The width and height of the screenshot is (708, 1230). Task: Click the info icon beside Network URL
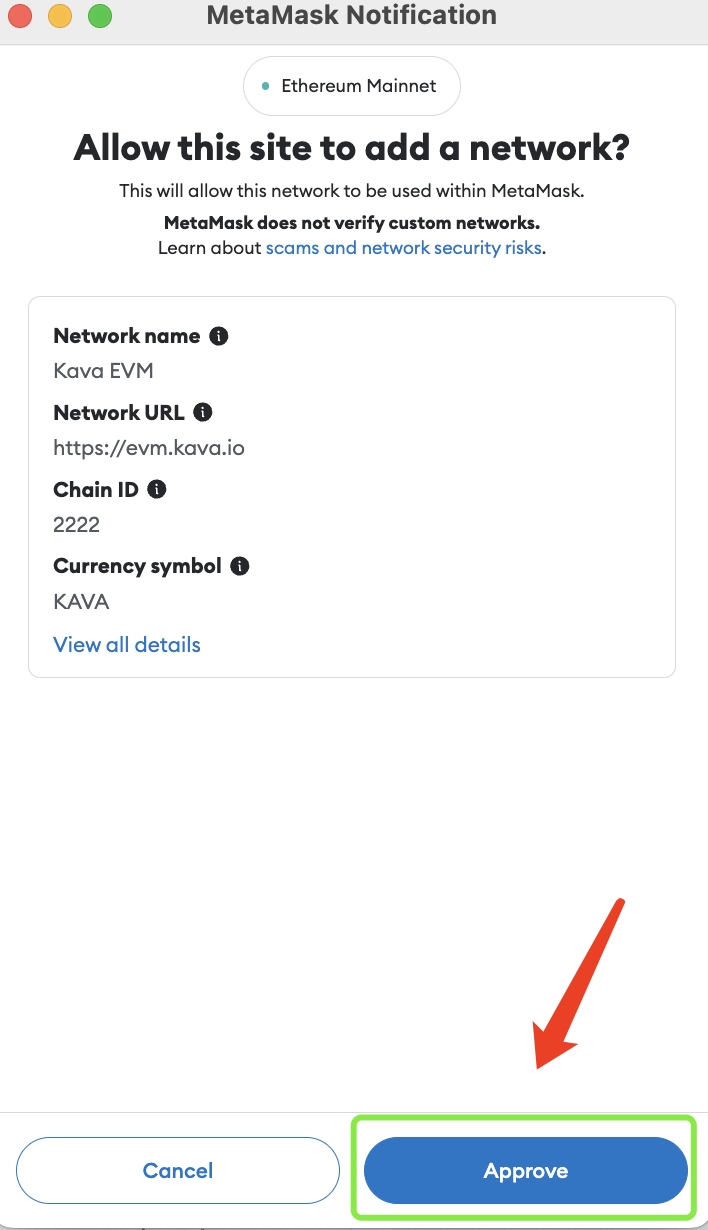[x=203, y=412]
